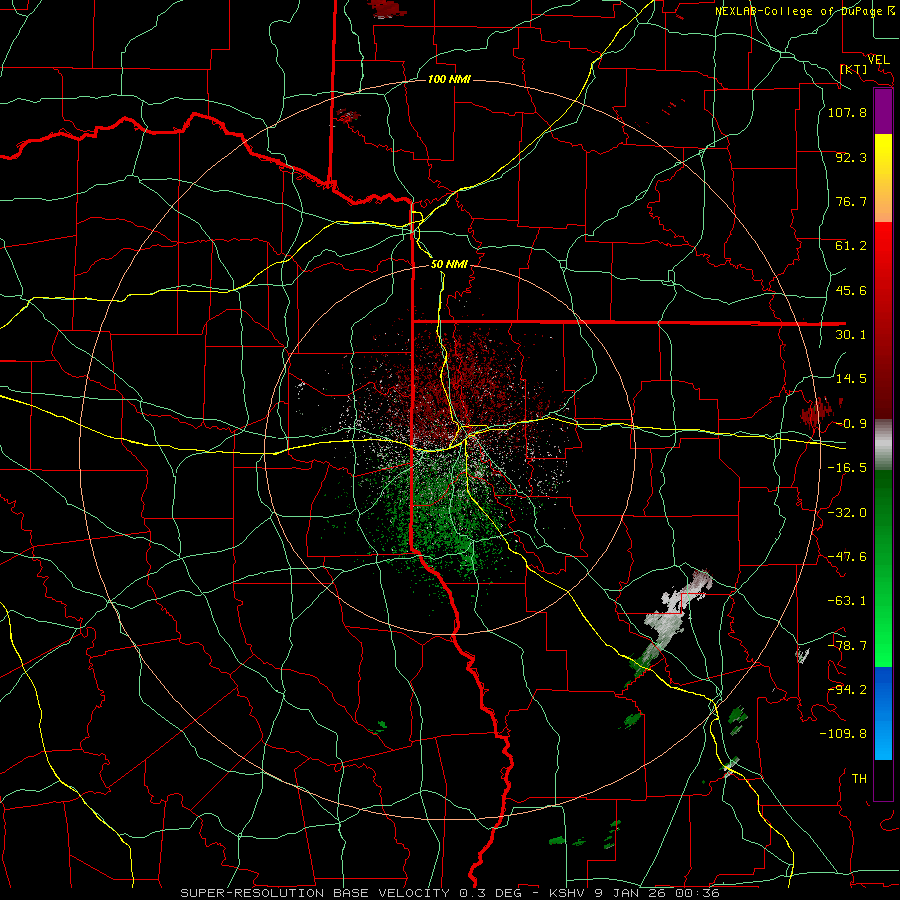Pick the green segment of the velocity color bar

(883, 568)
